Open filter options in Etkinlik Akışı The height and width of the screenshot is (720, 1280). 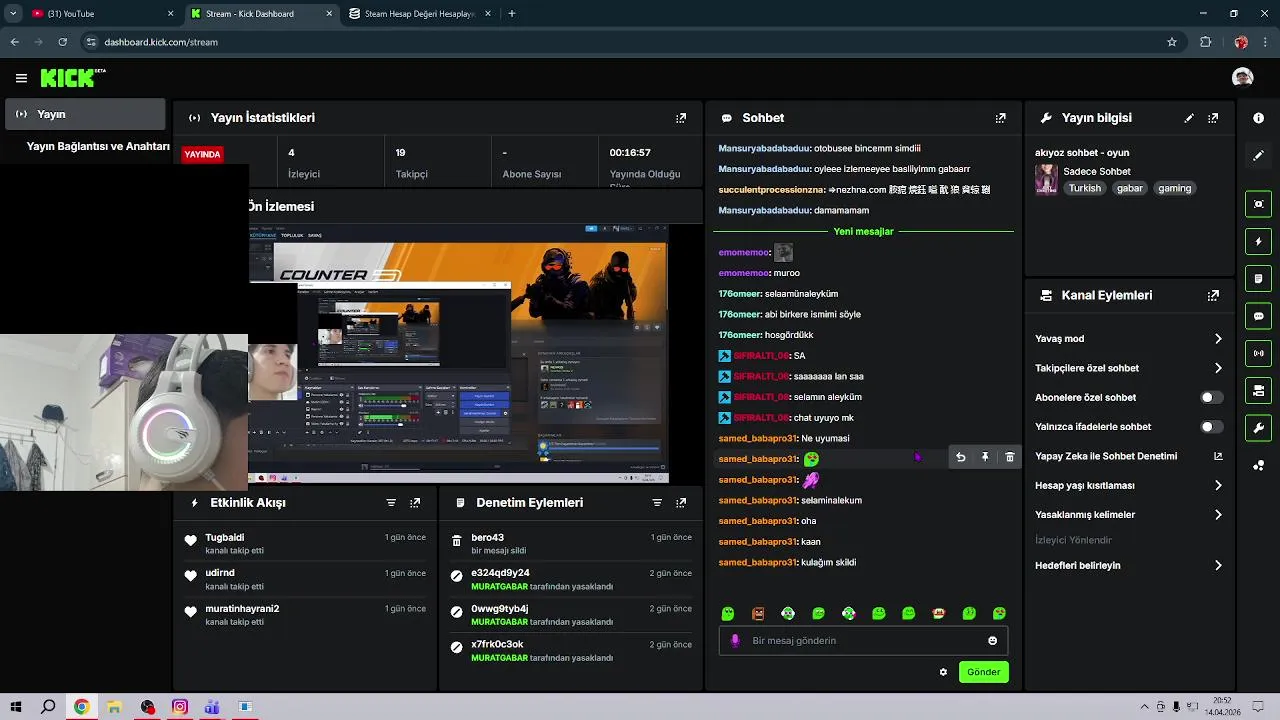[x=391, y=503]
